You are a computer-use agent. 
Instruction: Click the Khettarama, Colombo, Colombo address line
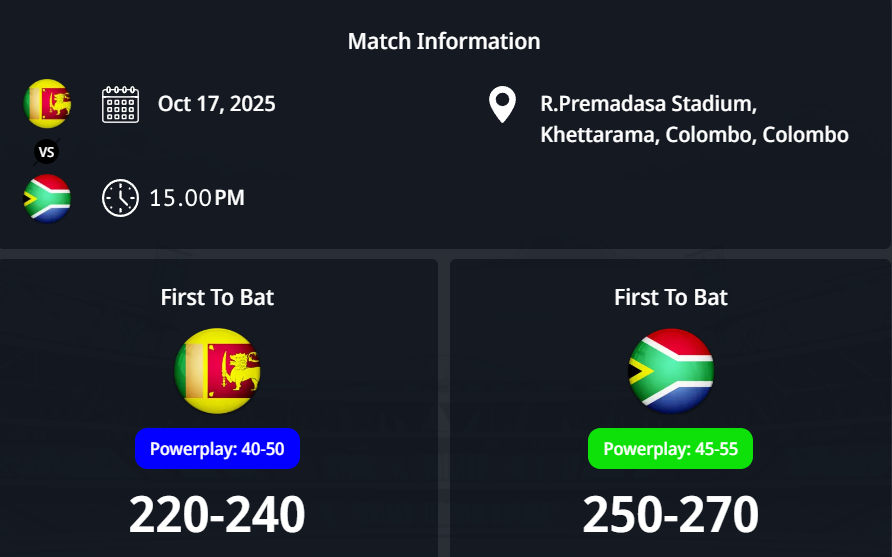[x=694, y=135]
